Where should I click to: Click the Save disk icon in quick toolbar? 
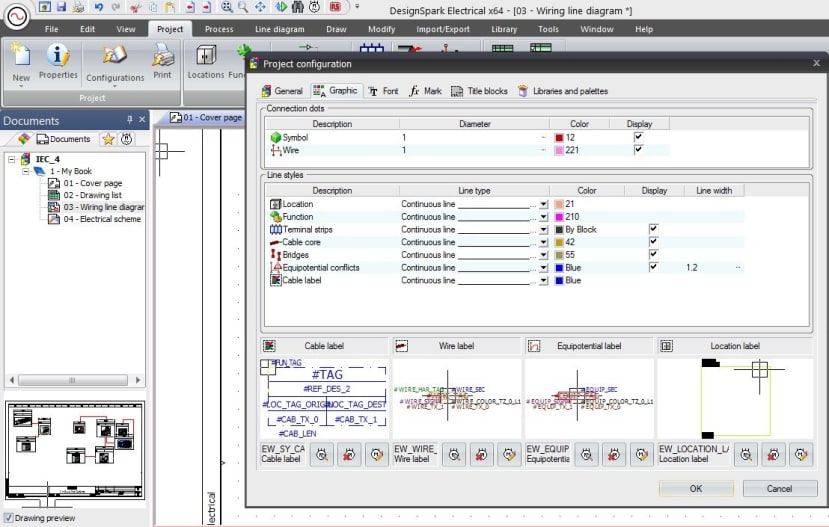(61, 7)
